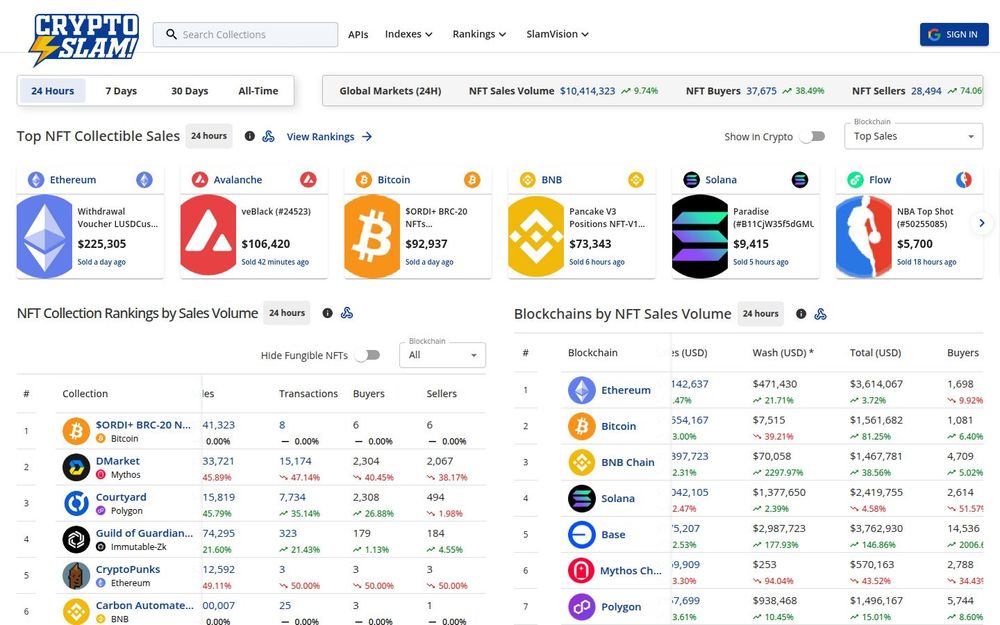Click the Carbon Automate collection BNB icon
The image size is (1000, 625).
pos(76,611)
